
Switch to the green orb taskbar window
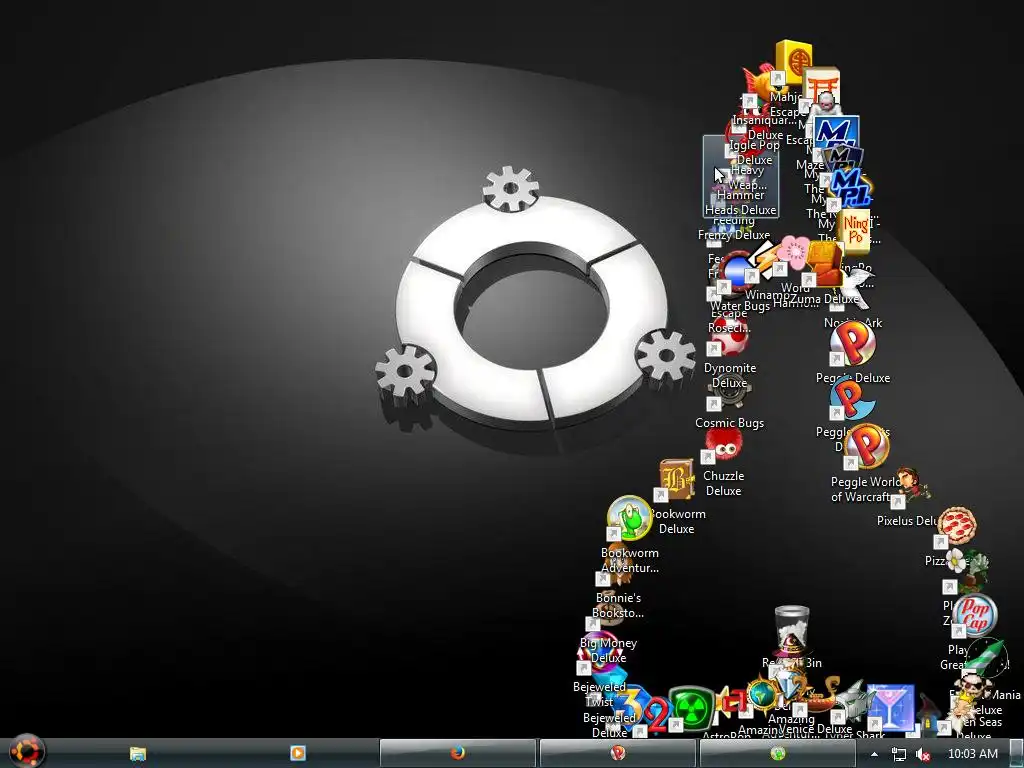(x=777, y=754)
